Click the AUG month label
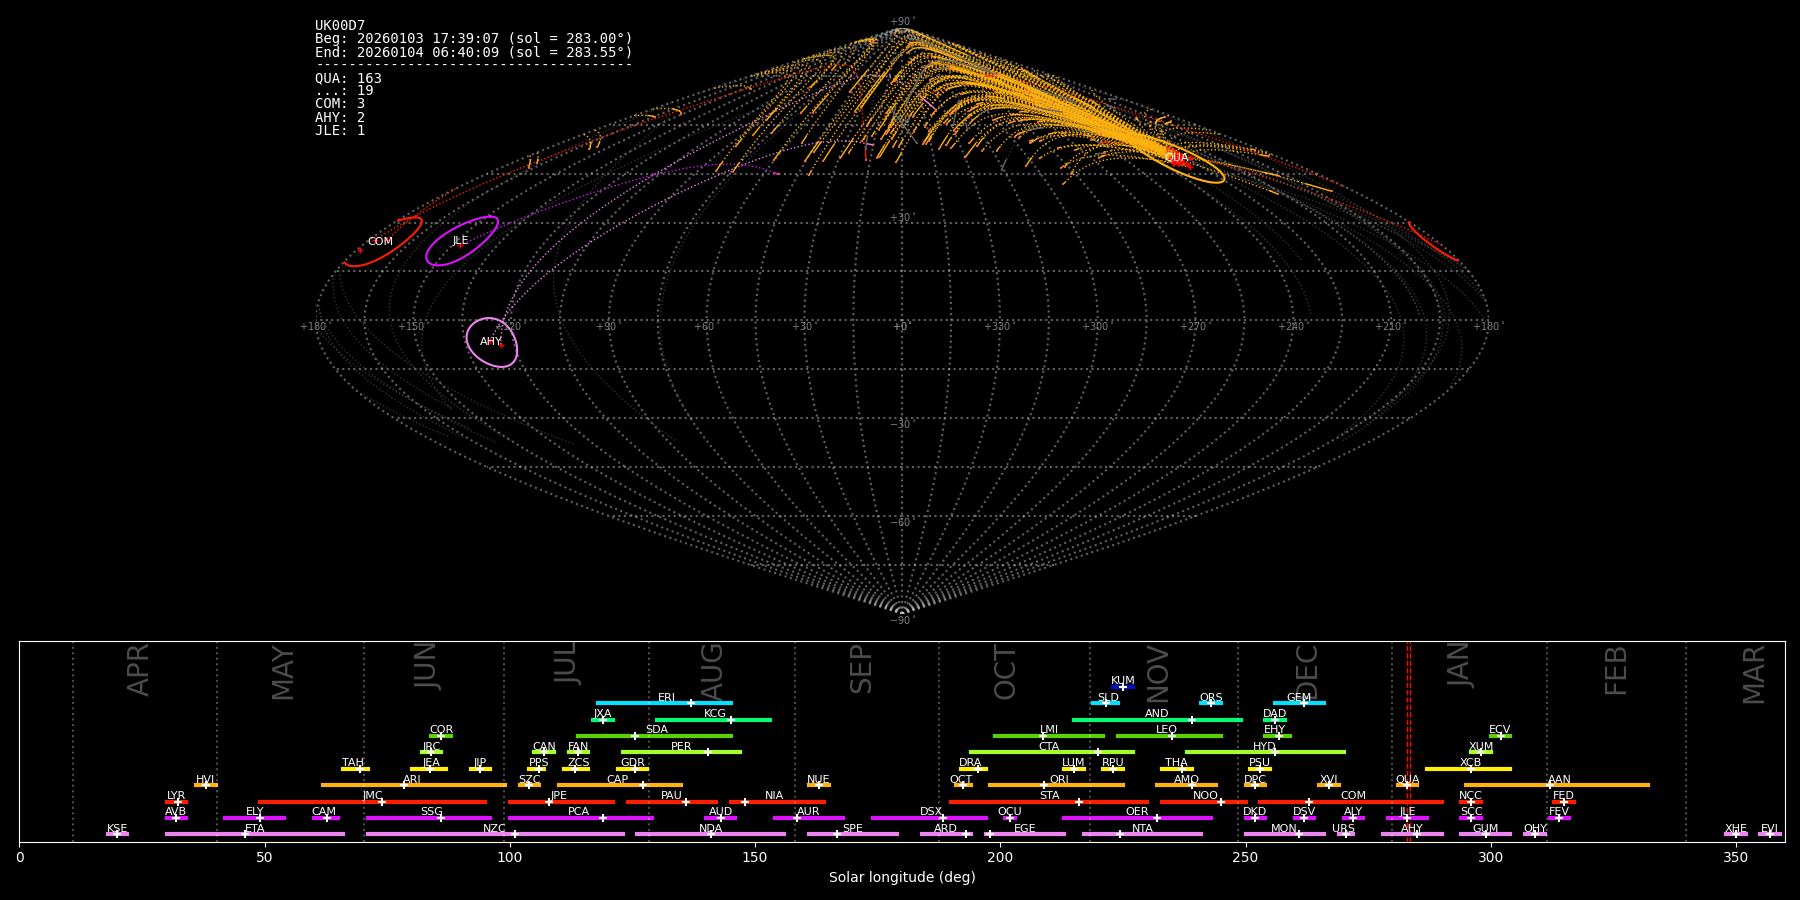 pyautogui.click(x=712, y=672)
